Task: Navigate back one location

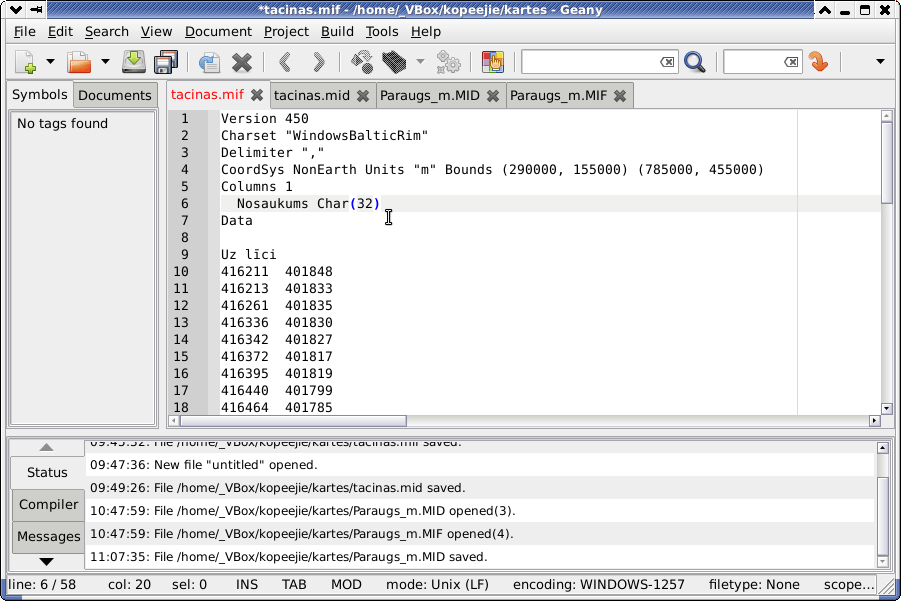Action: point(285,61)
